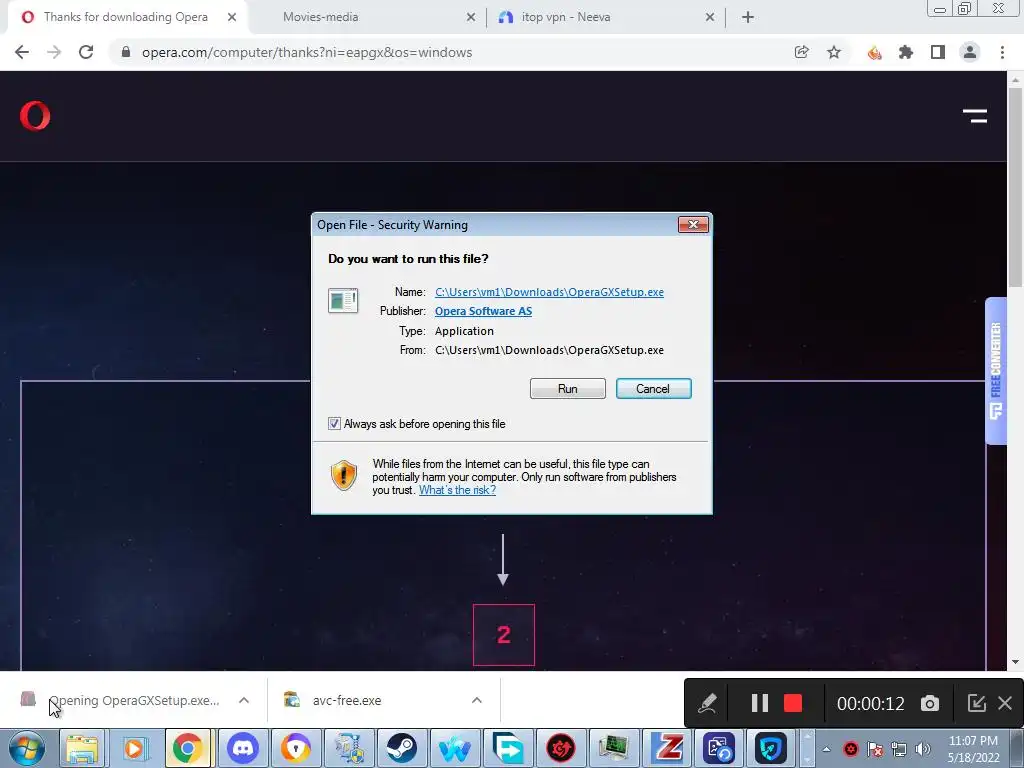Open the media player taskbar icon

click(x=135, y=748)
